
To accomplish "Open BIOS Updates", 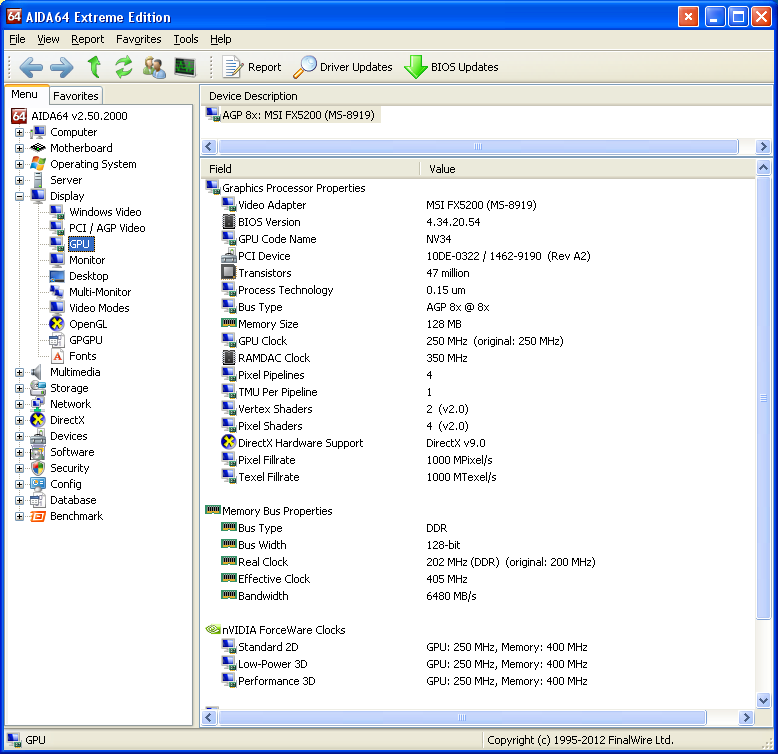I will point(452,67).
